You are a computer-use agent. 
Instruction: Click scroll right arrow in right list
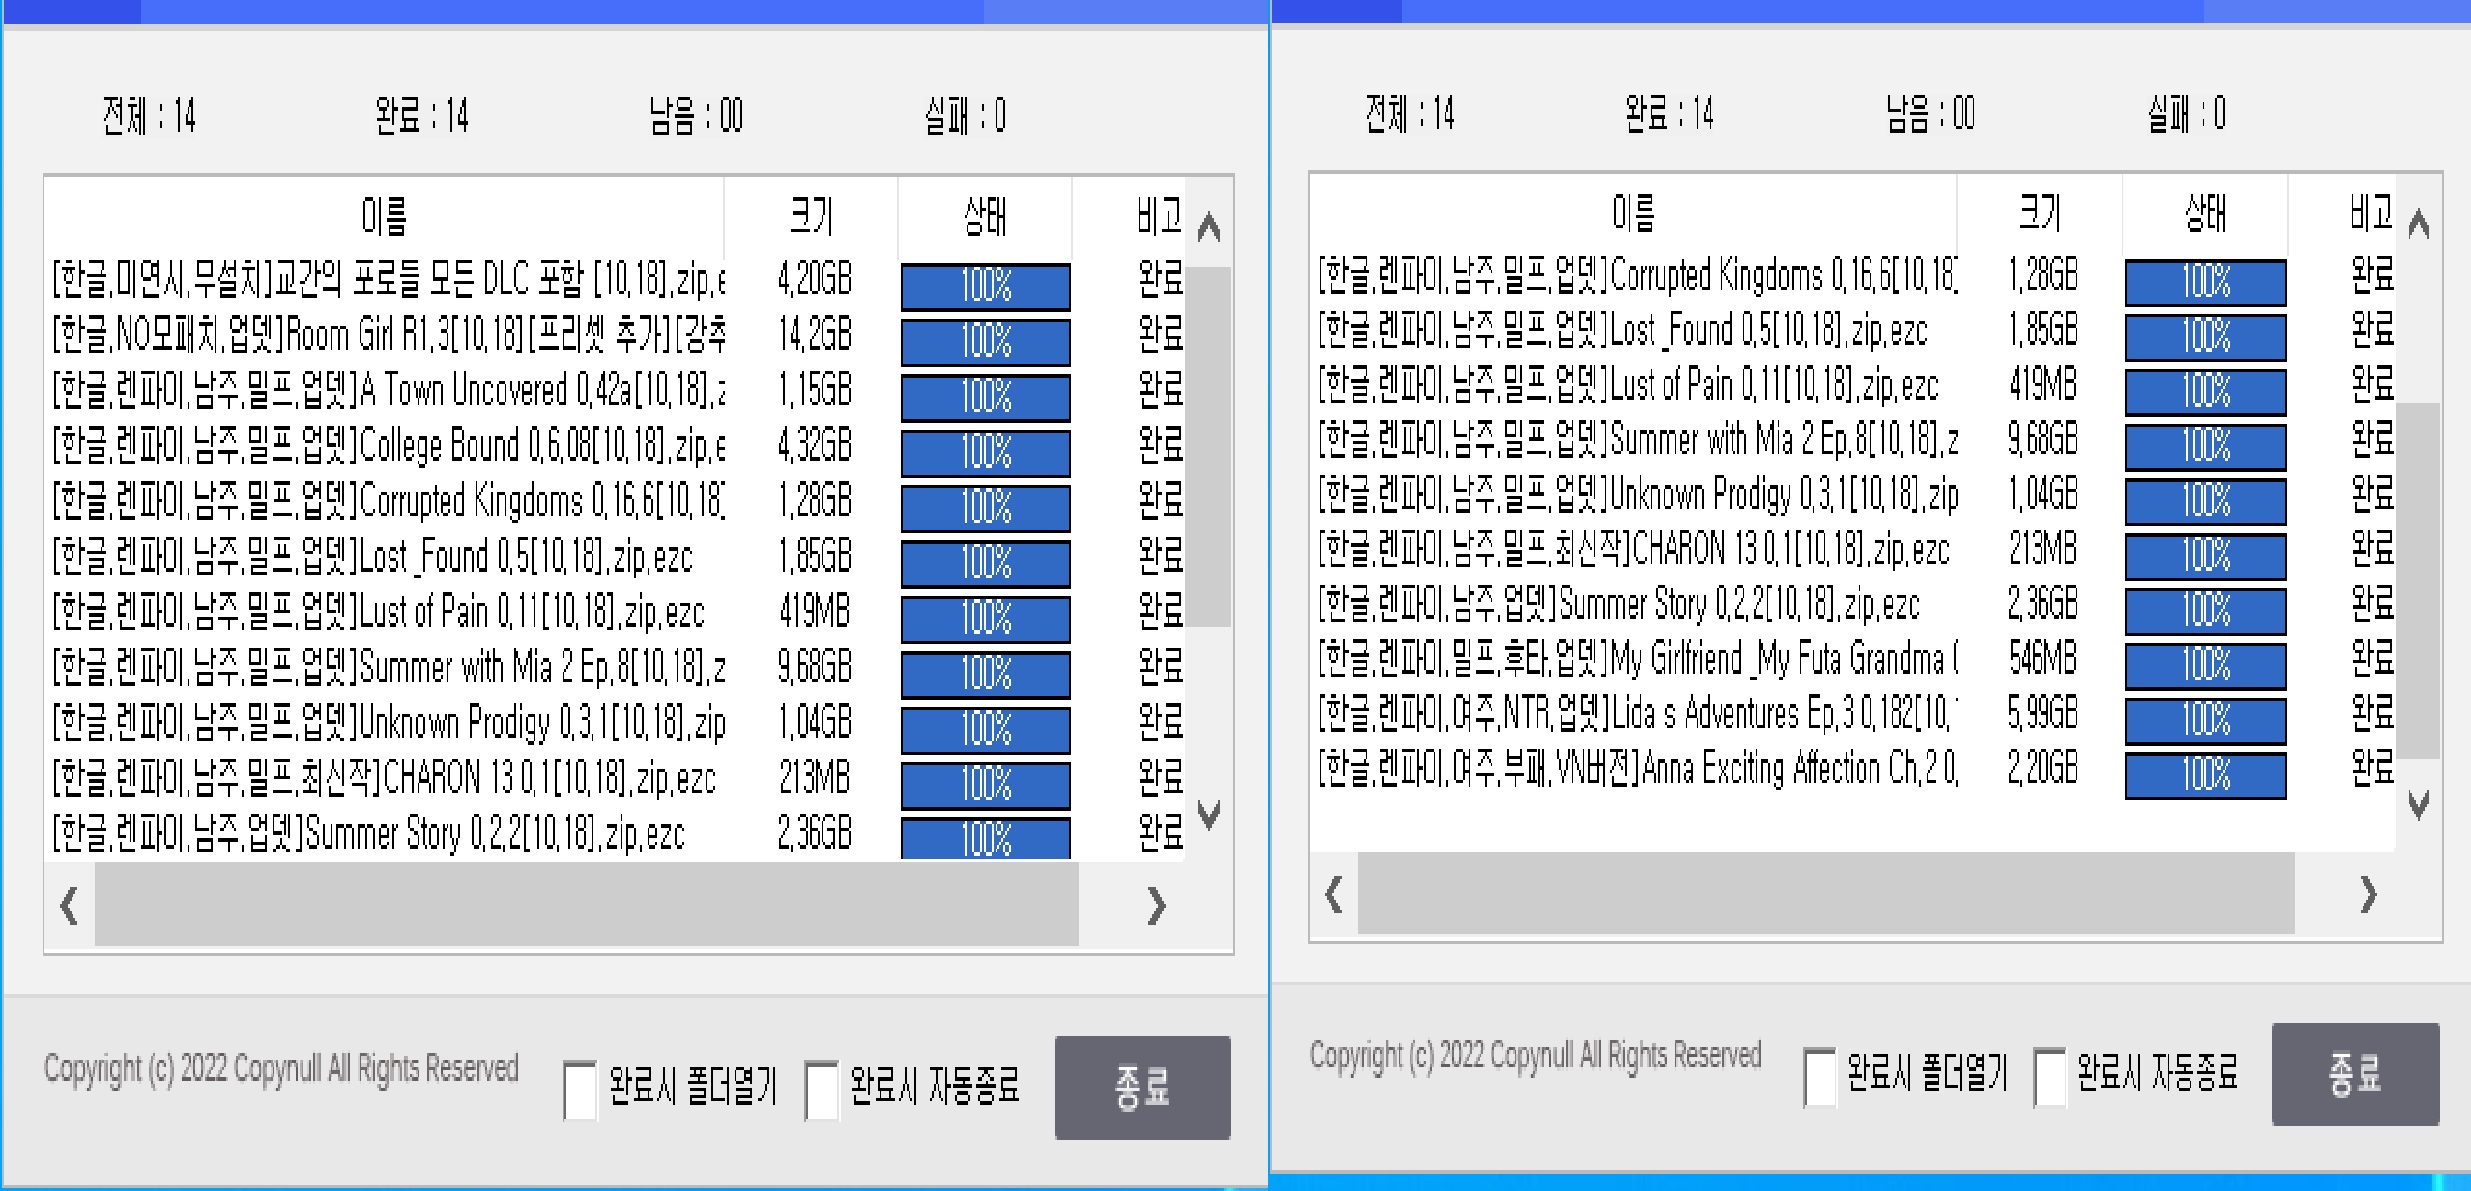click(x=2367, y=894)
